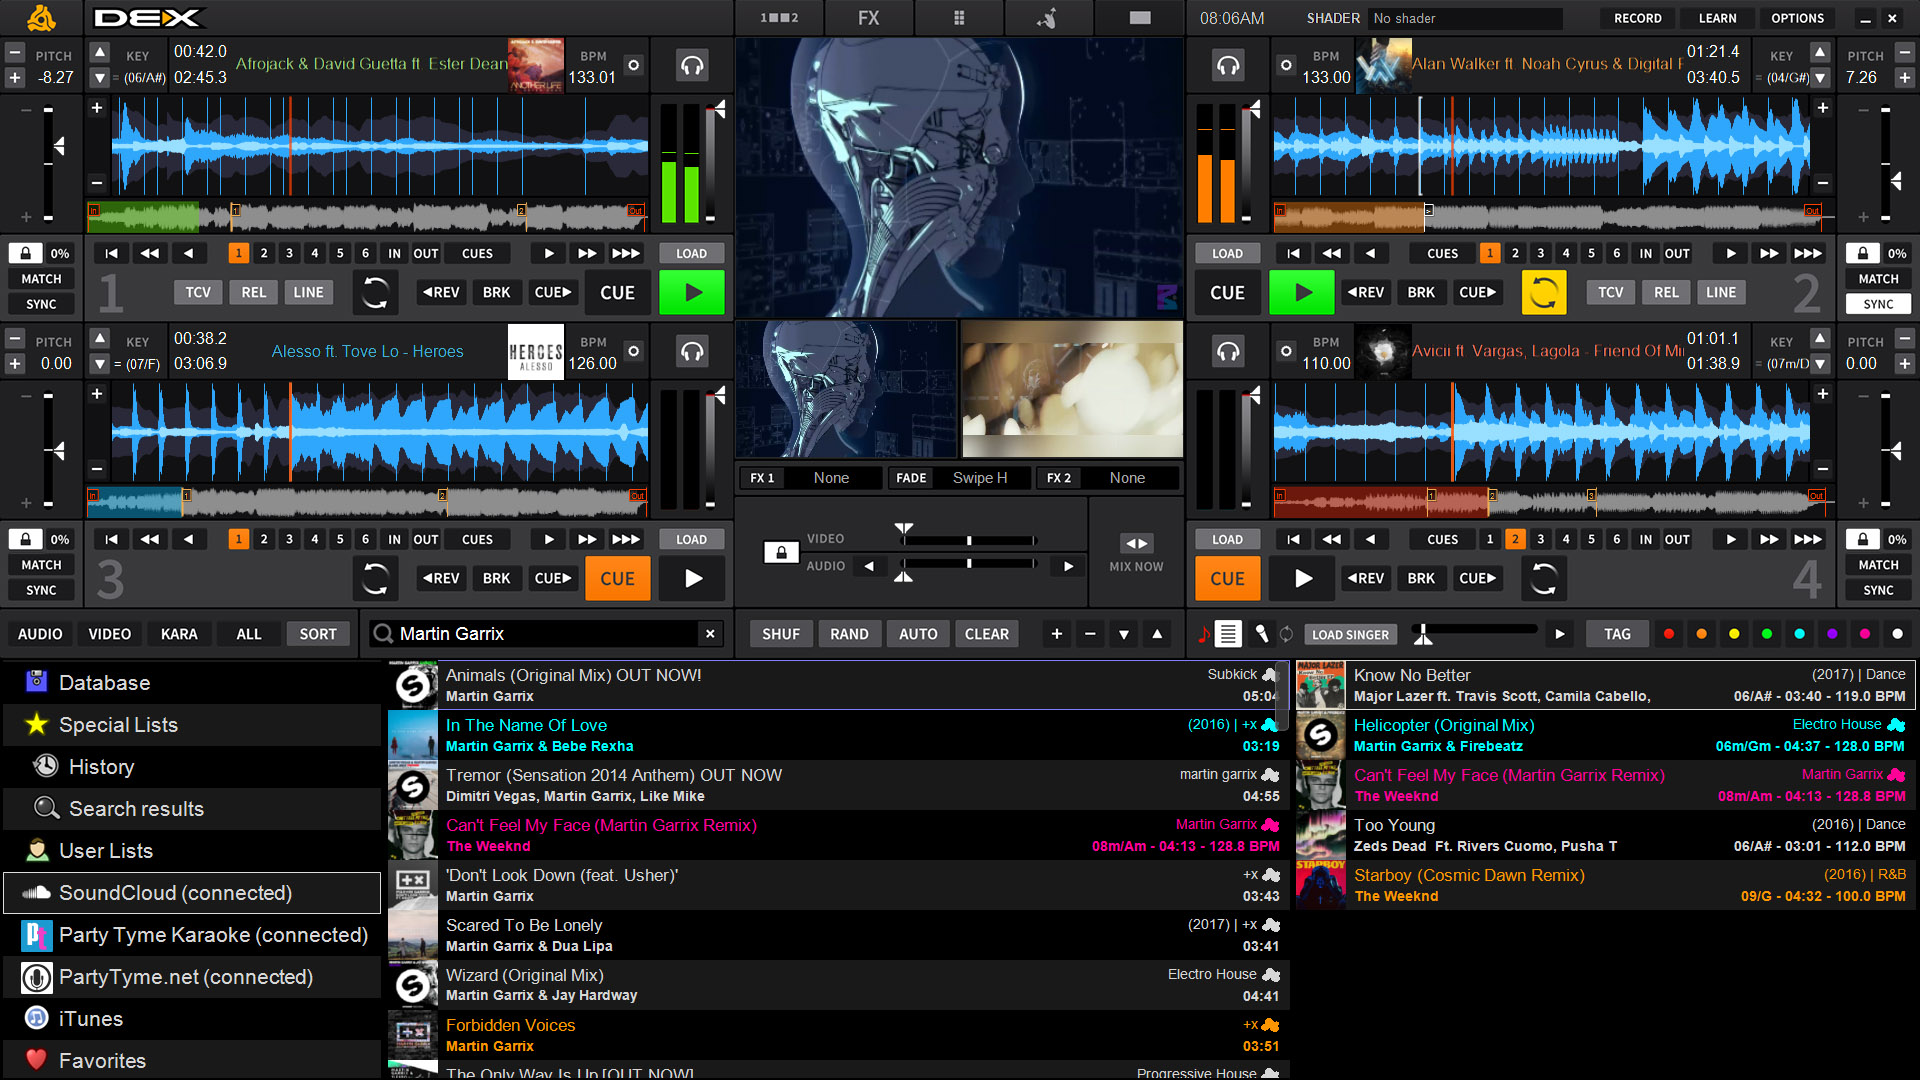
Task: Click the SoundCloud connected source
Action: [x=177, y=893]
